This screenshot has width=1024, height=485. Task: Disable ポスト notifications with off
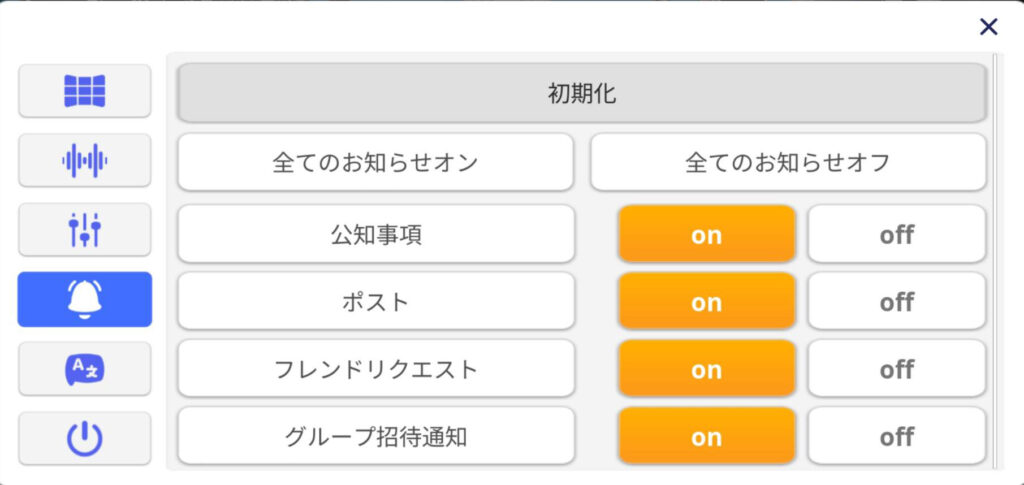coord(897,301)
